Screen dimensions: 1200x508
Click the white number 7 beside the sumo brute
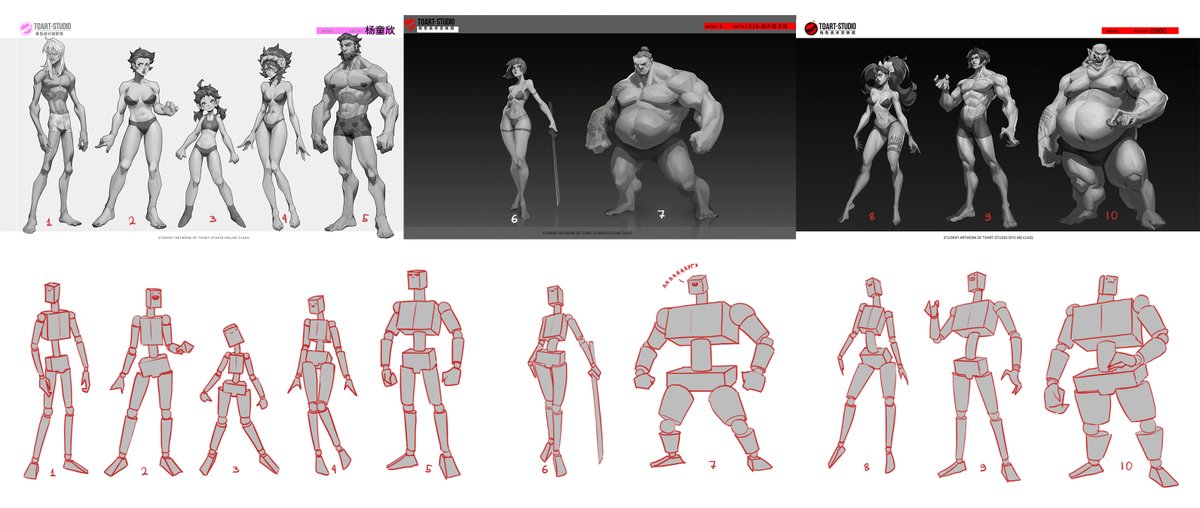[x=659, y=214]
